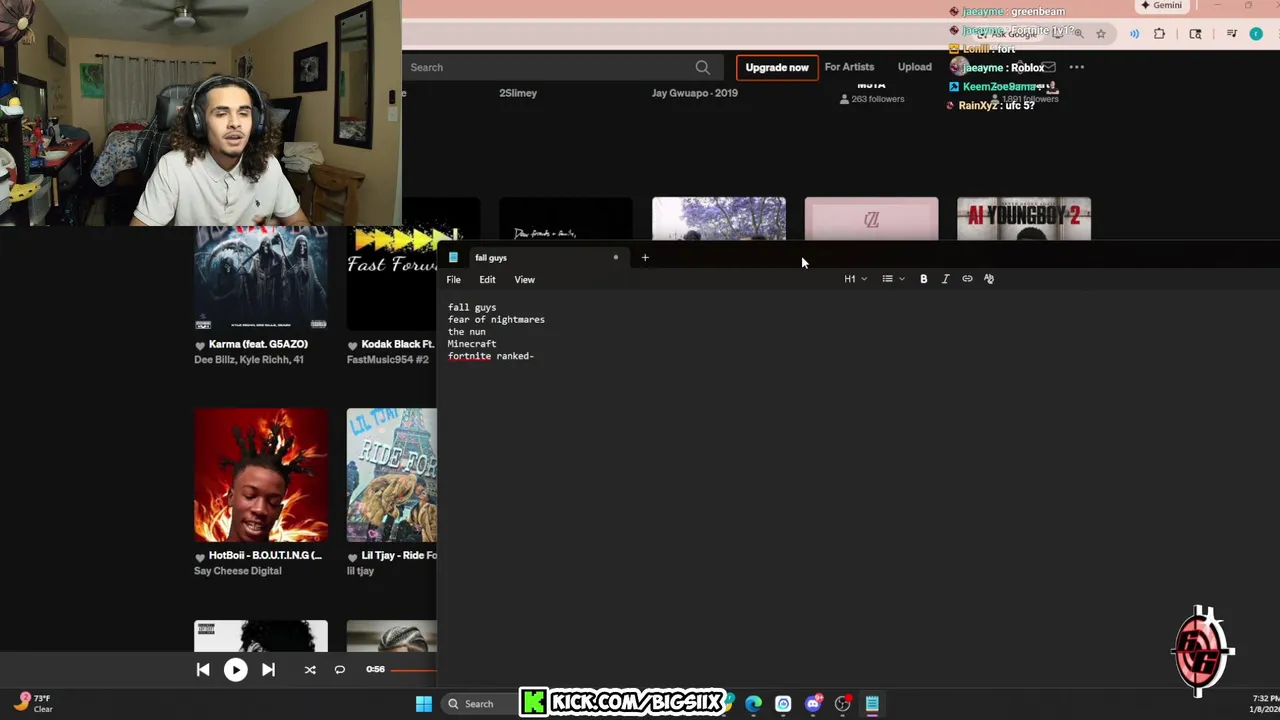Screen dimensions: 1280x720
Task: Insert a link in Notepad
Action: point(967,279)
